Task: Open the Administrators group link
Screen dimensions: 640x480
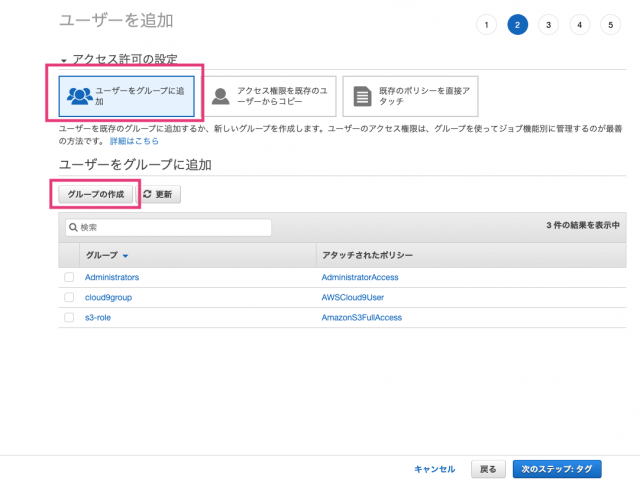Action: pos(112,277)
